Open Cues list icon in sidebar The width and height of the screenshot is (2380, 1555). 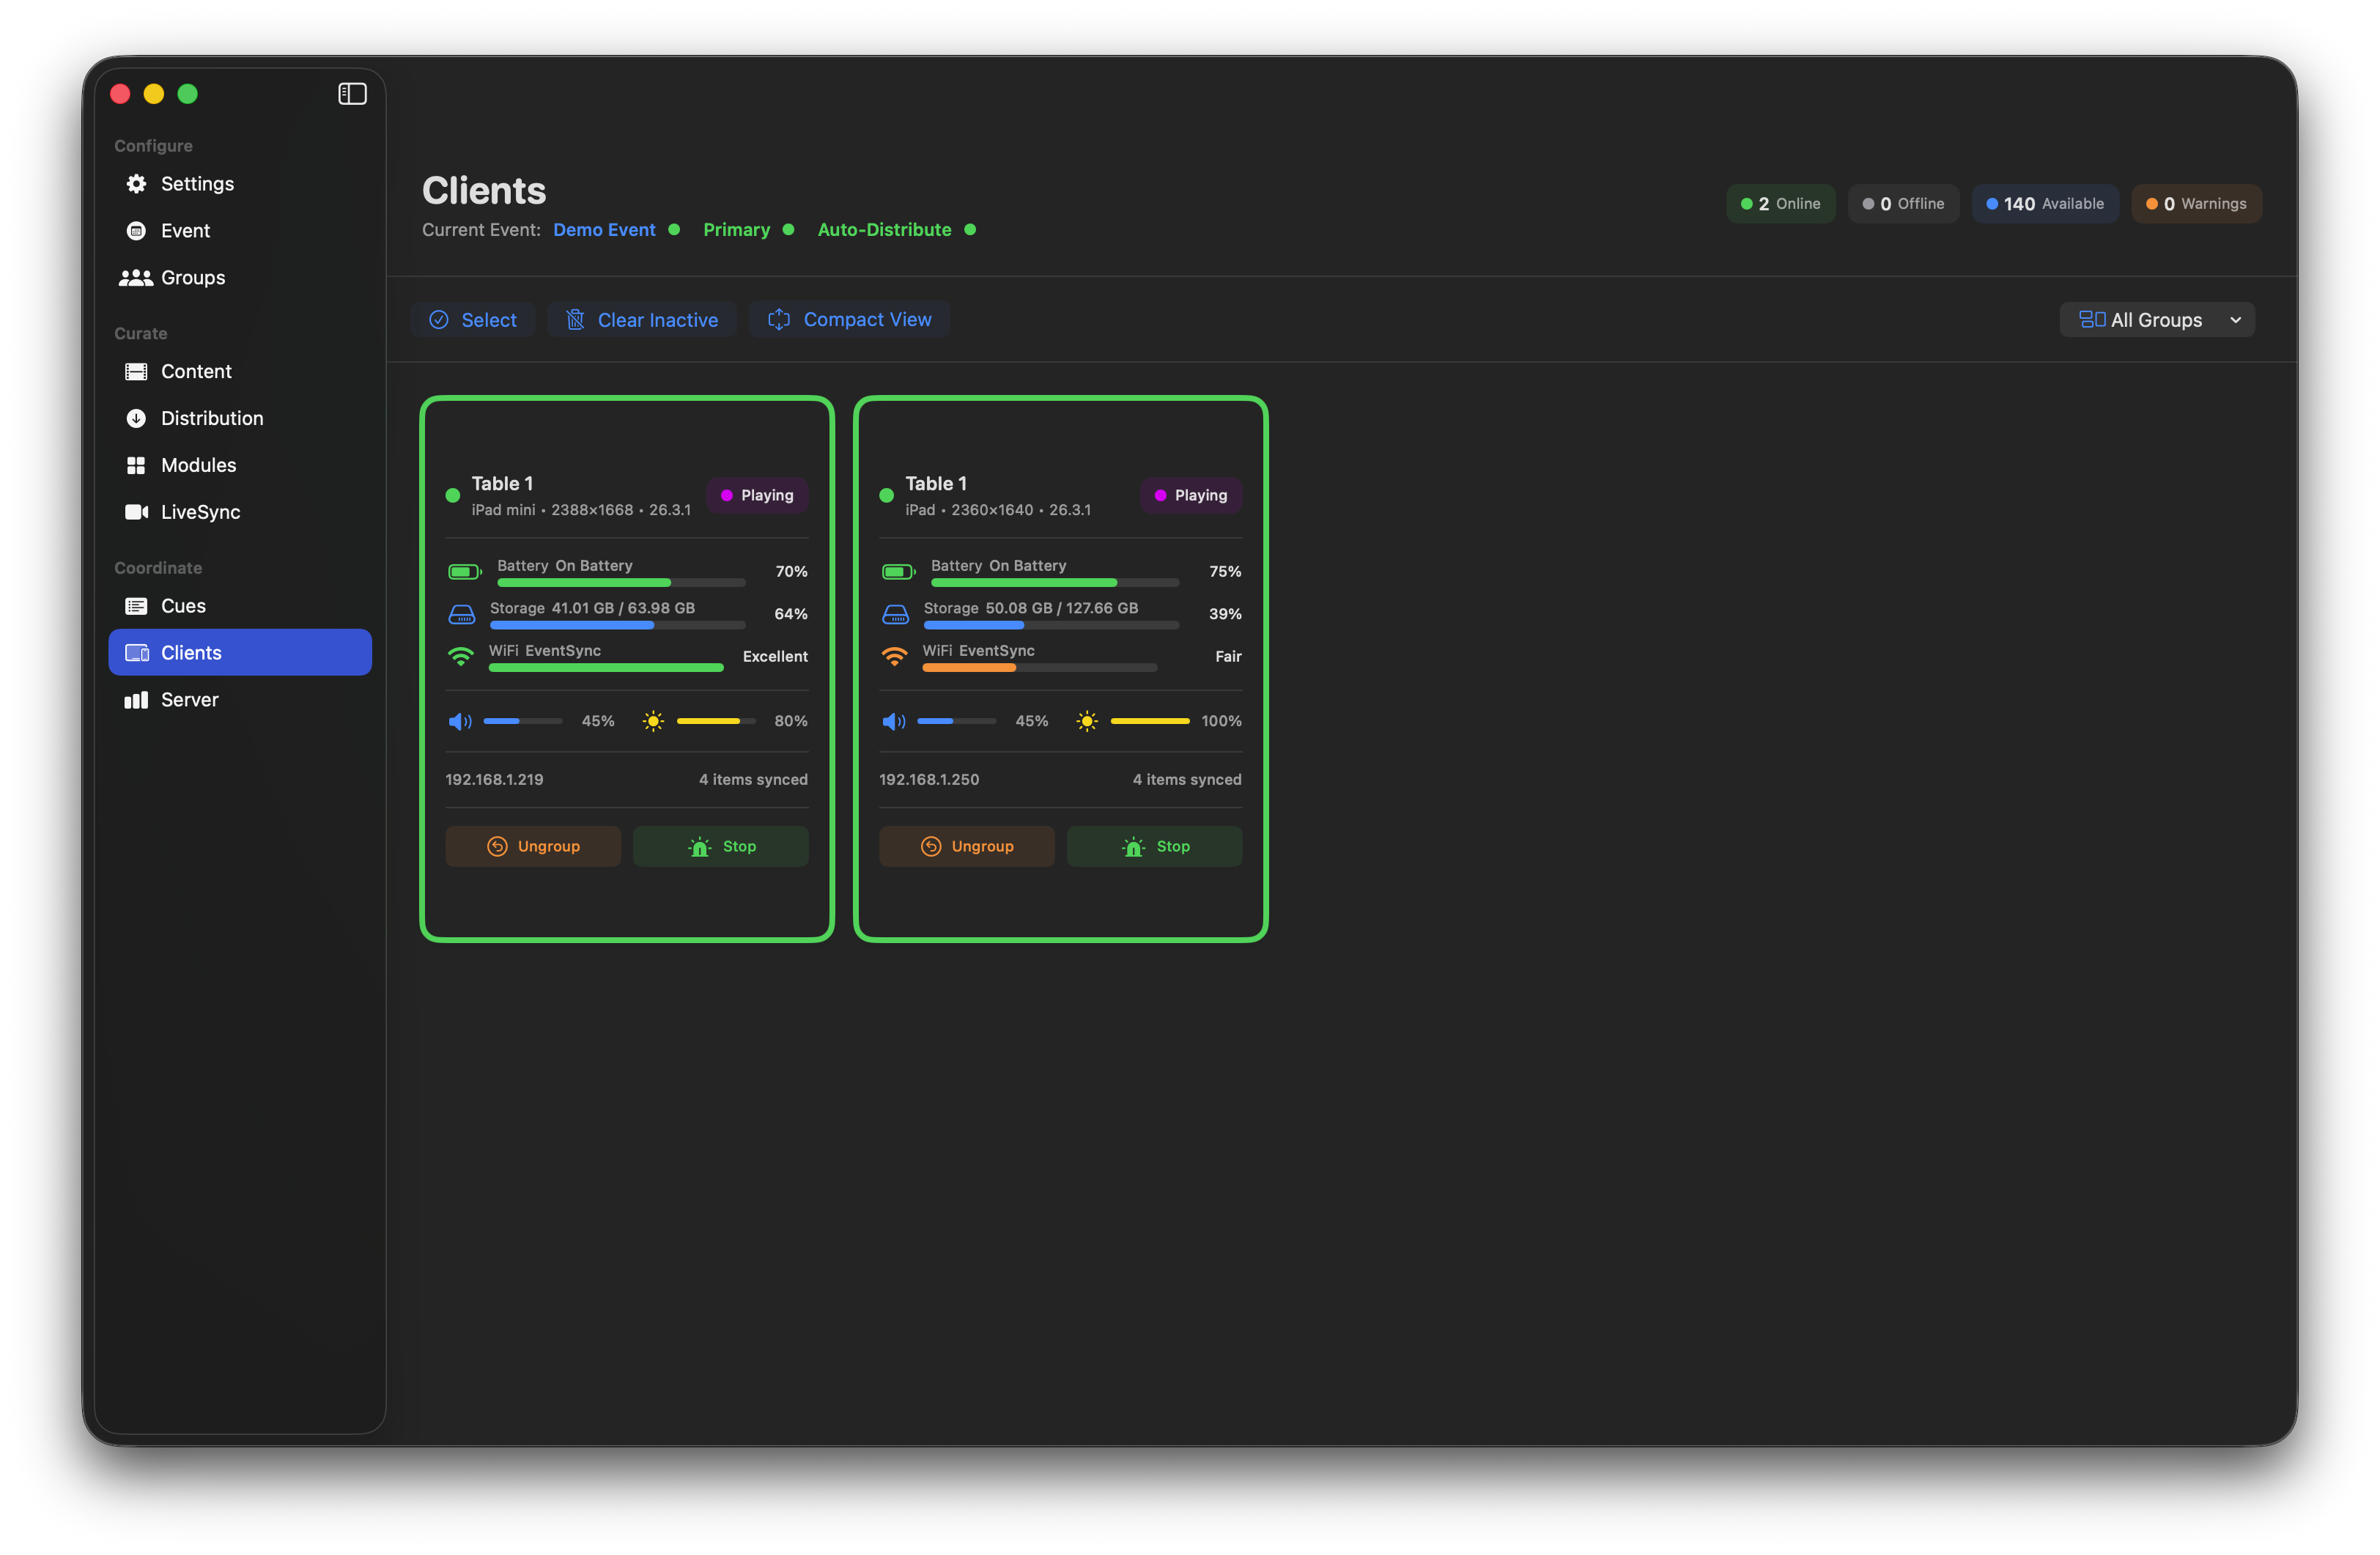[x=136, y=606]
